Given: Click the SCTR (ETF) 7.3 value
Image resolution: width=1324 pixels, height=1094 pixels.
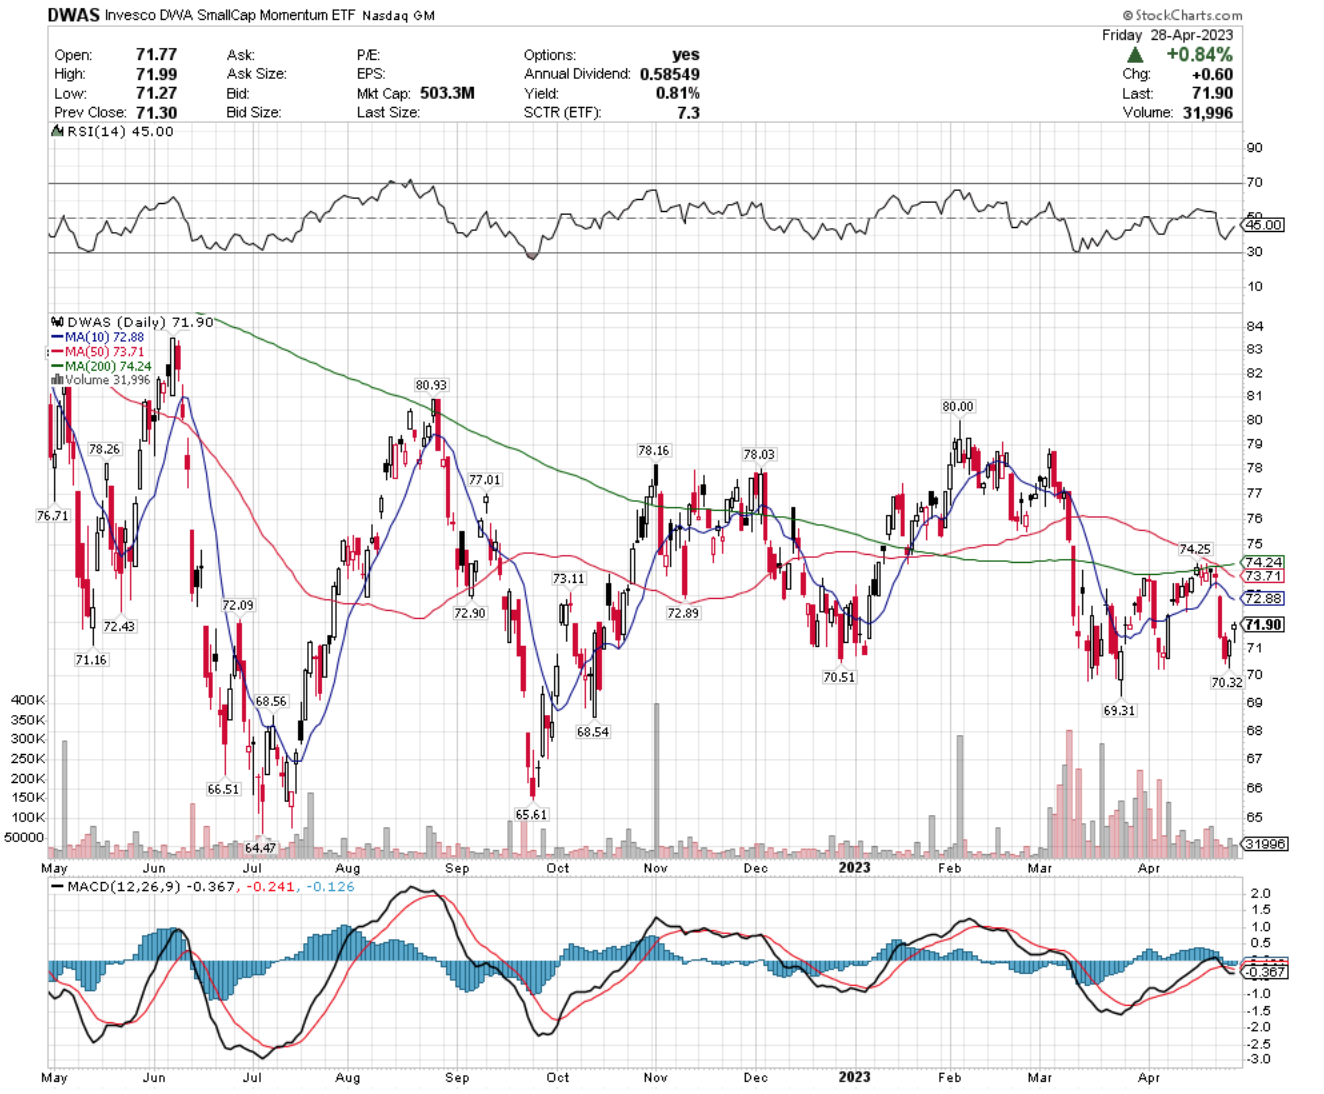Looking at the screenshot, I should 688,112.
